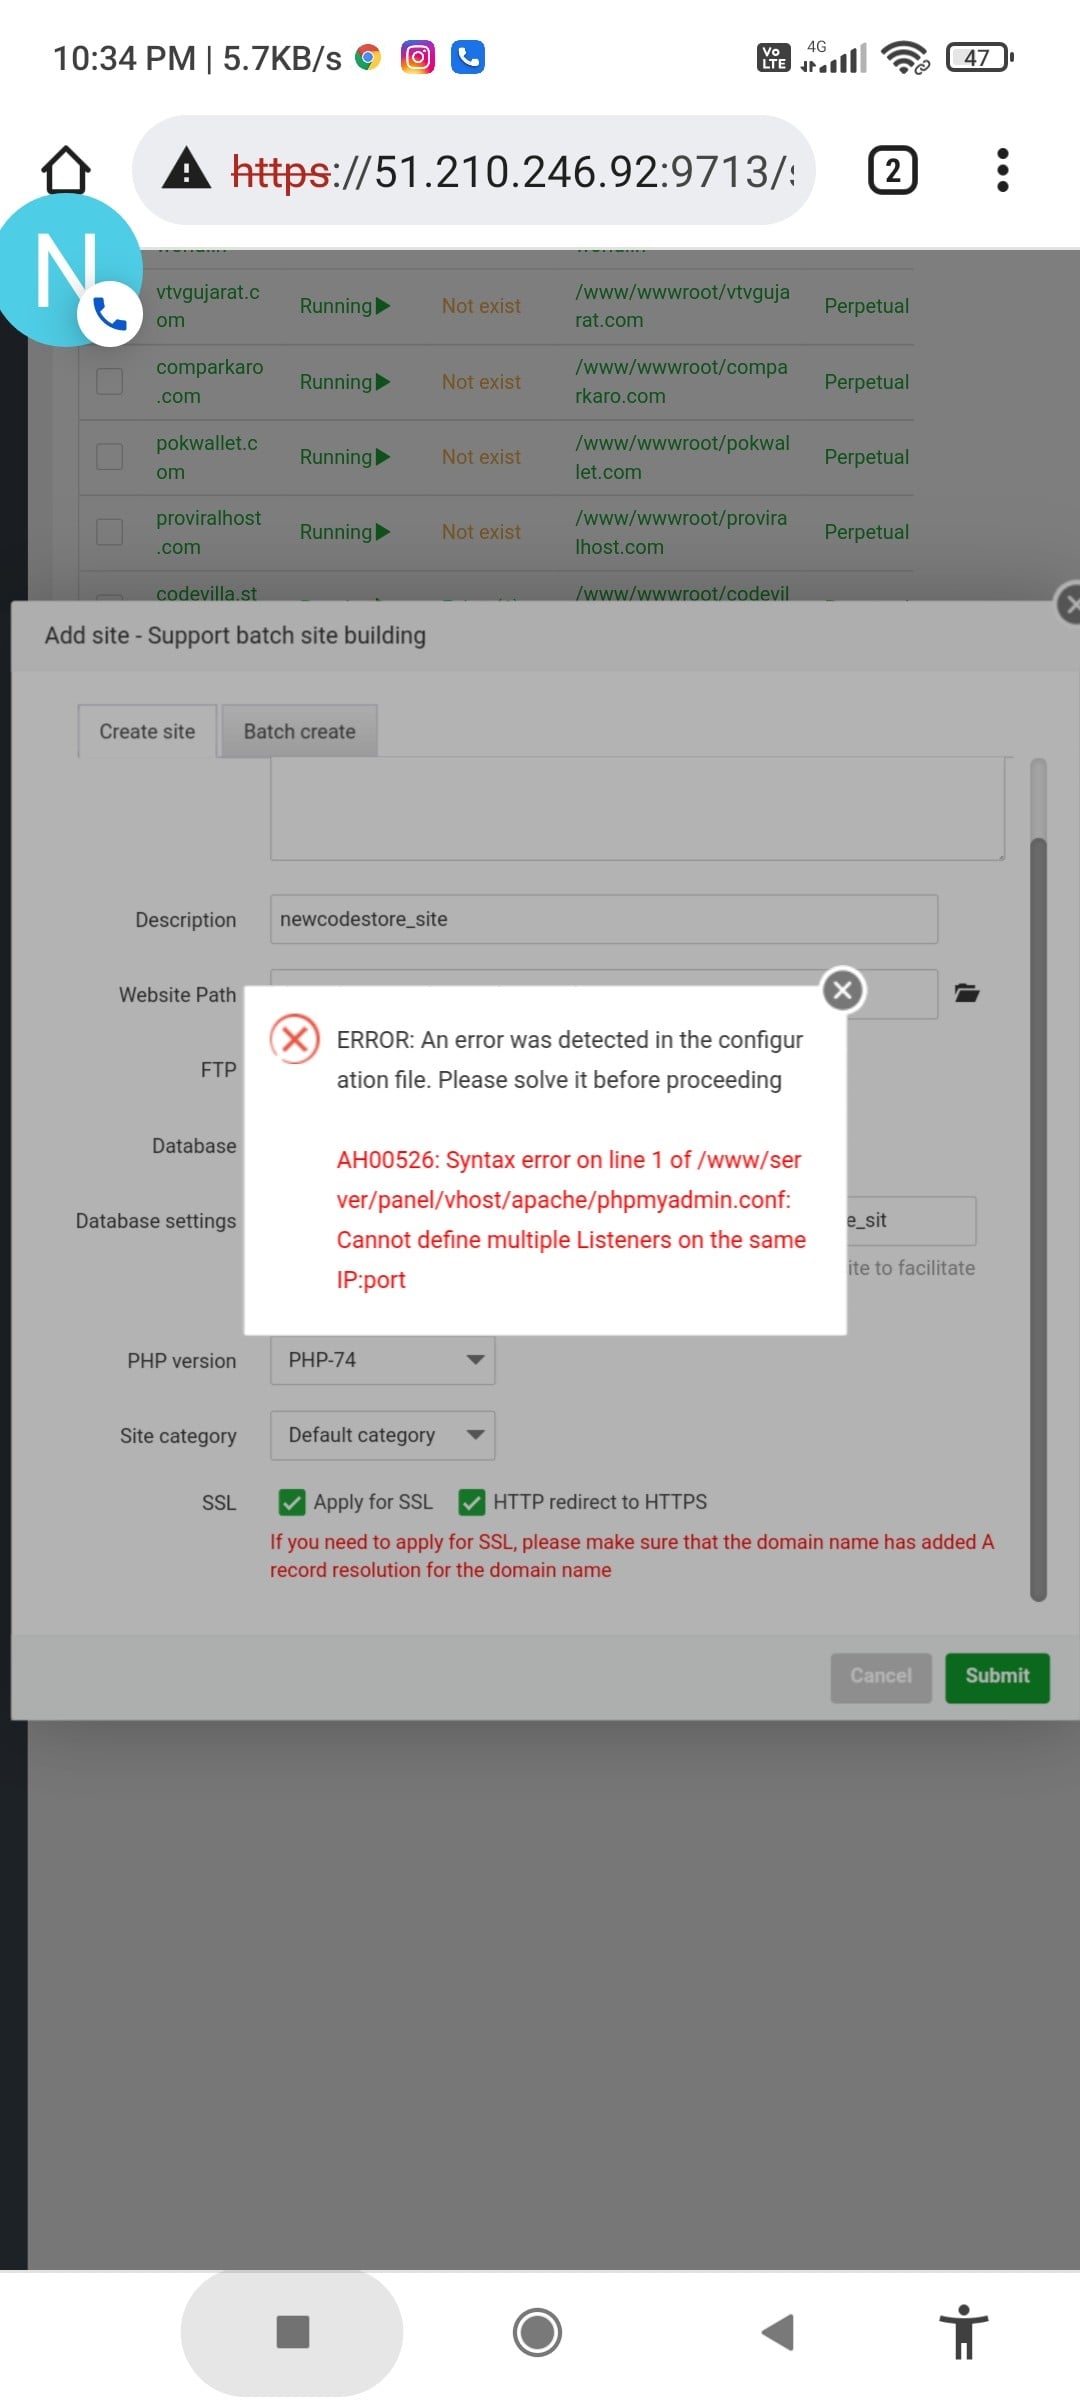This screenshot has height=2400, width=1080.
Task: Open the comparkaro.com site link
Action: click(210, 381)
